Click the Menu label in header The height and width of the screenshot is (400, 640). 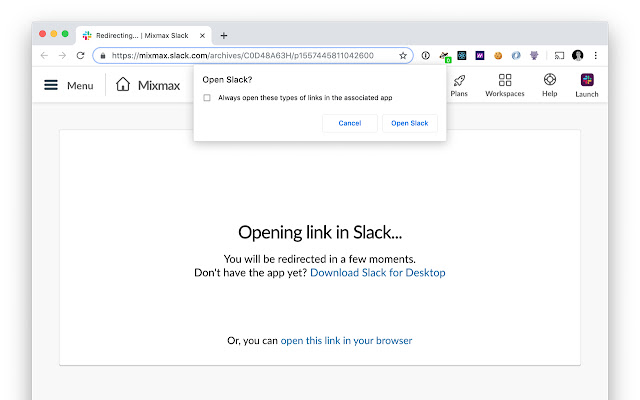(x=80, y=86)
